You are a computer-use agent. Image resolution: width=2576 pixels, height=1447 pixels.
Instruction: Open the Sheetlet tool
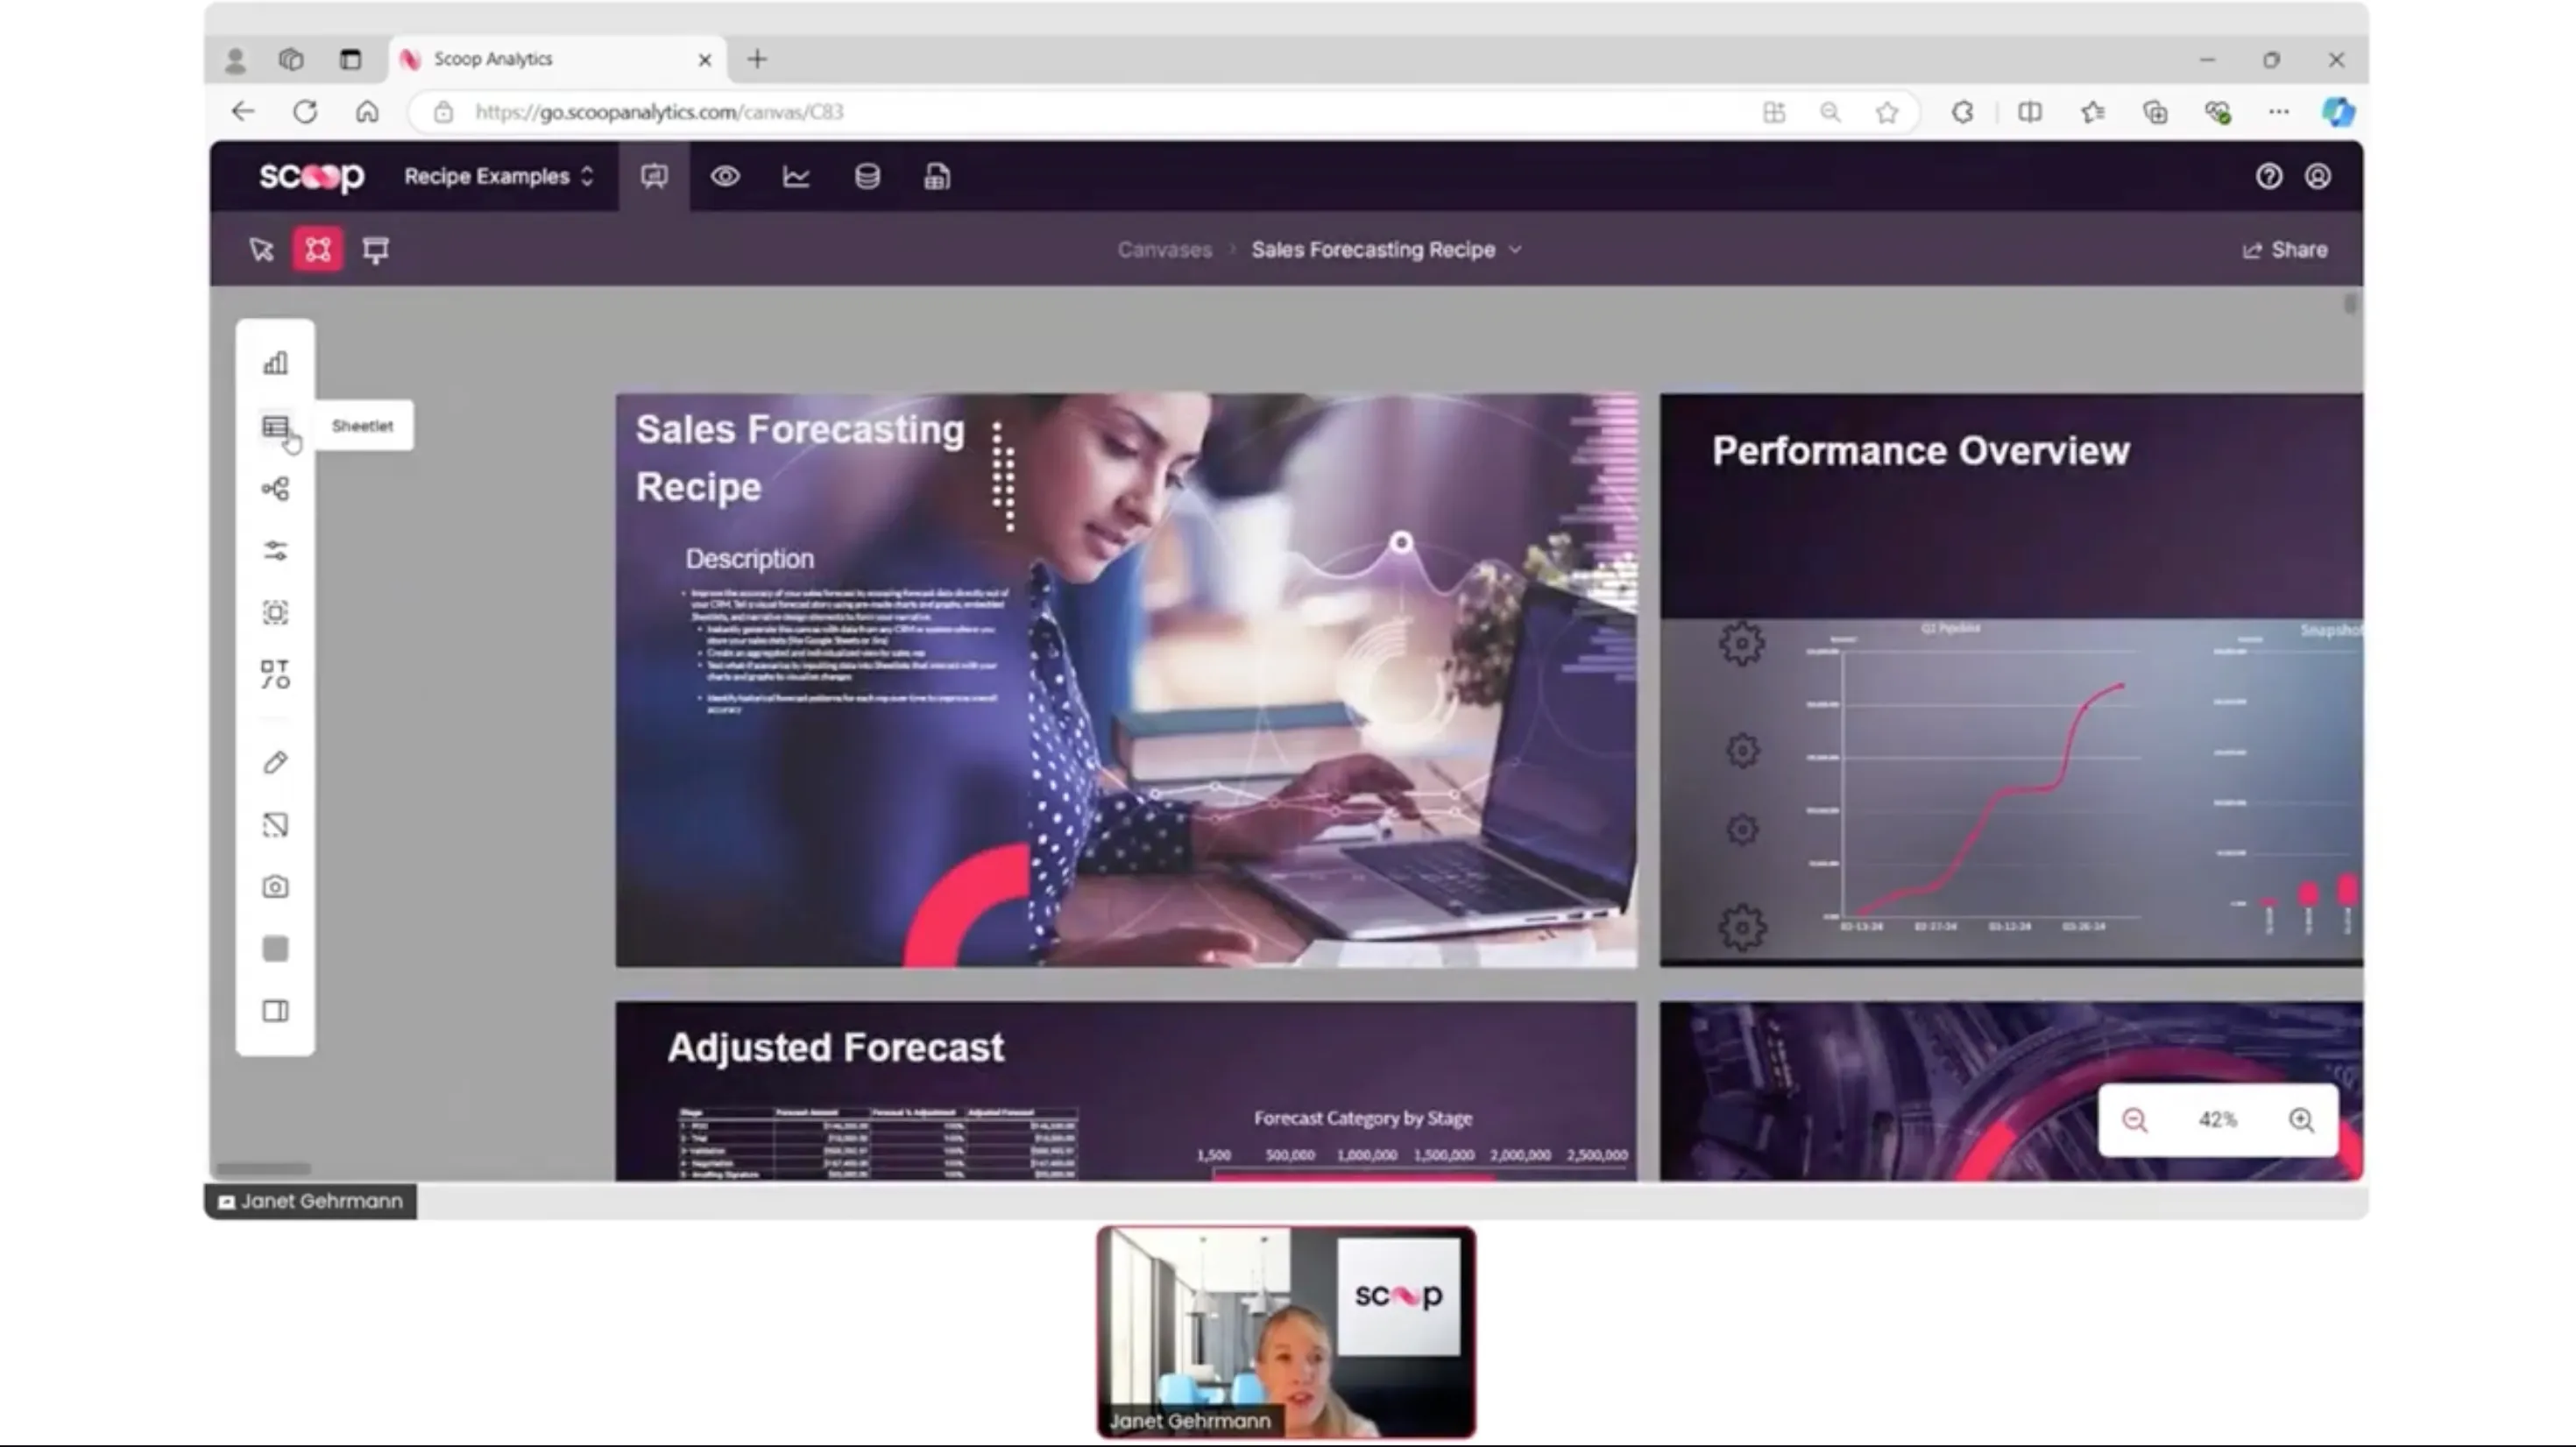pos(275,427)
